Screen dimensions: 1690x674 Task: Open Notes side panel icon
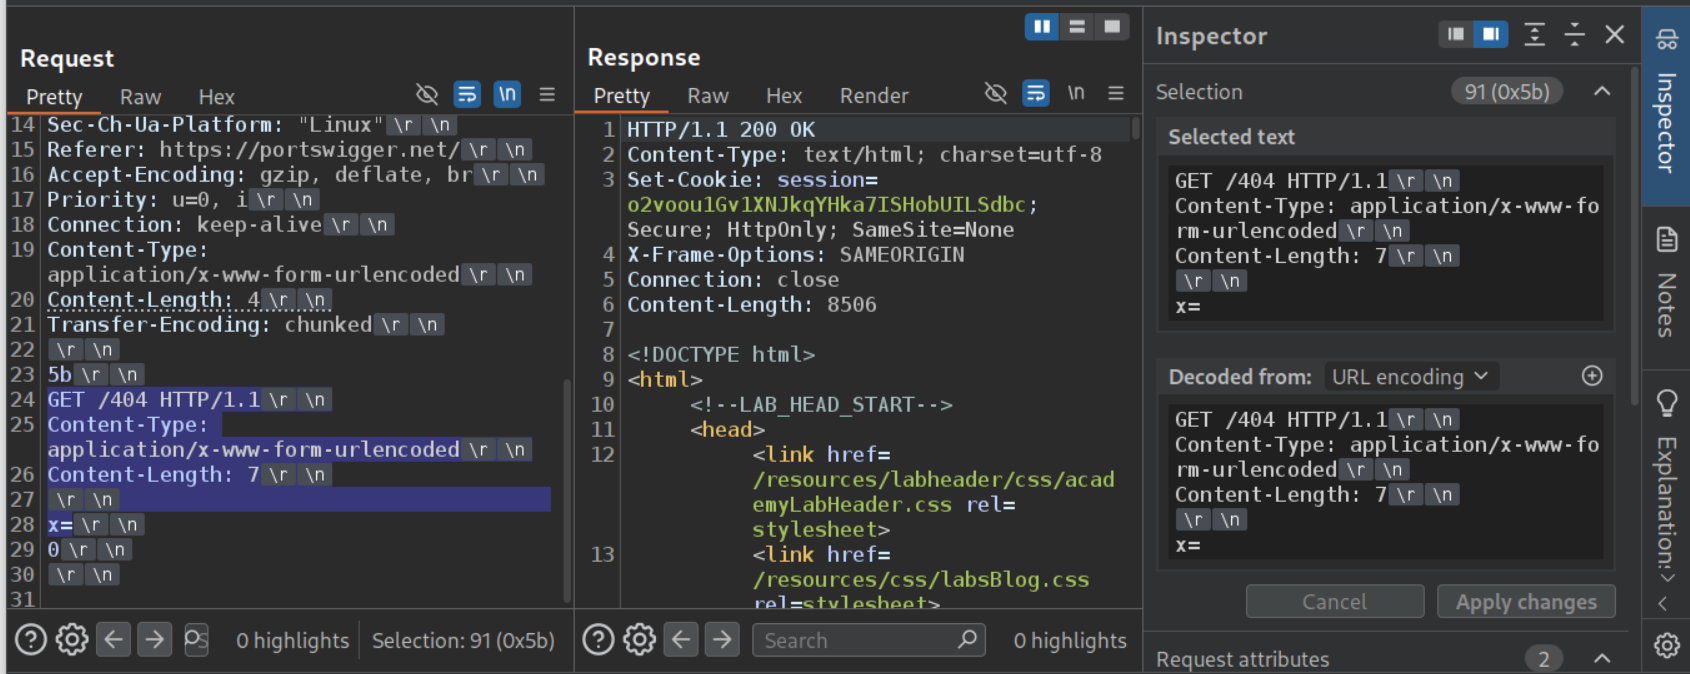click(x=1666, y=240)
